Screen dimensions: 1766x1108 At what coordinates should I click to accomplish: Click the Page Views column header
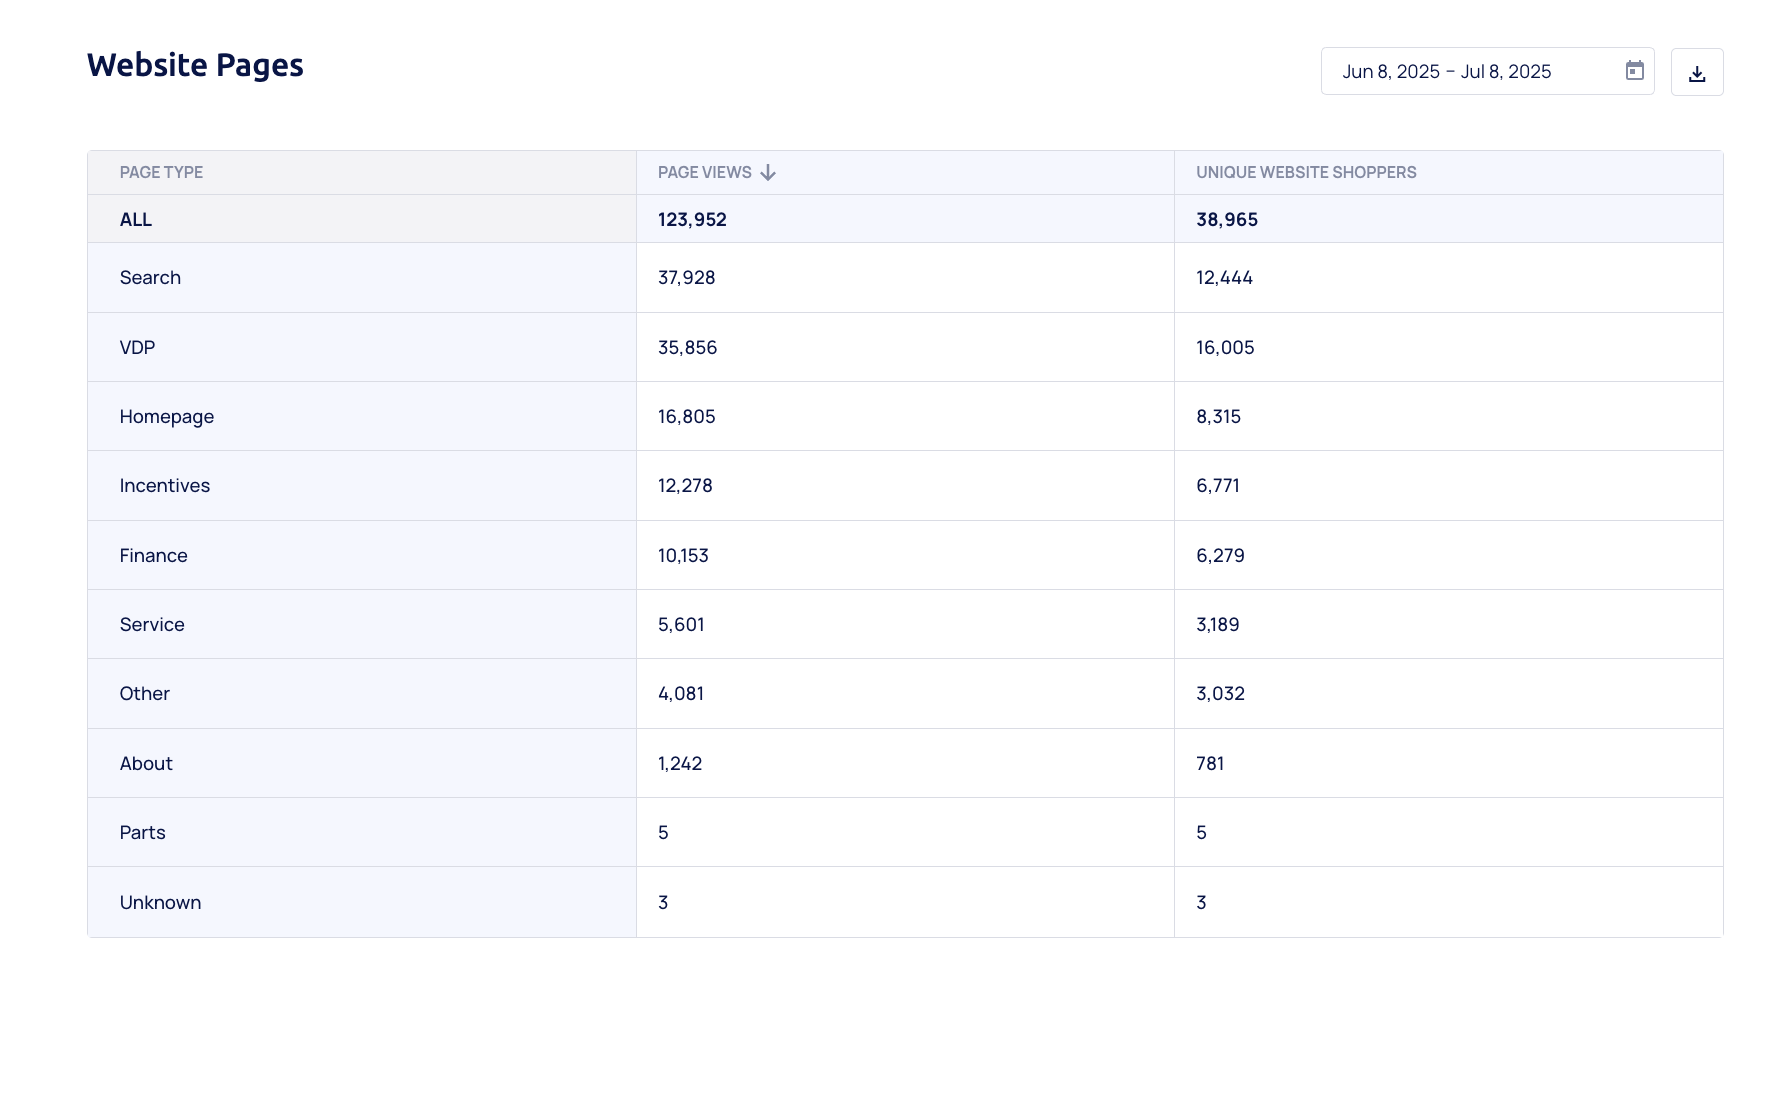click(704, 173)
